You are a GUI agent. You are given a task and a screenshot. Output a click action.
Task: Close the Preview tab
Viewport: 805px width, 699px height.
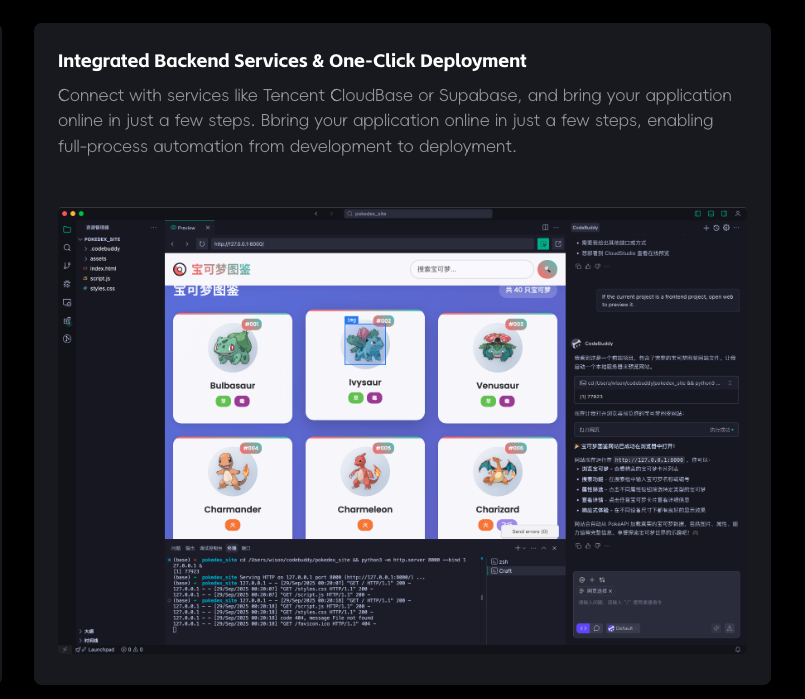[x=208, y=227]
